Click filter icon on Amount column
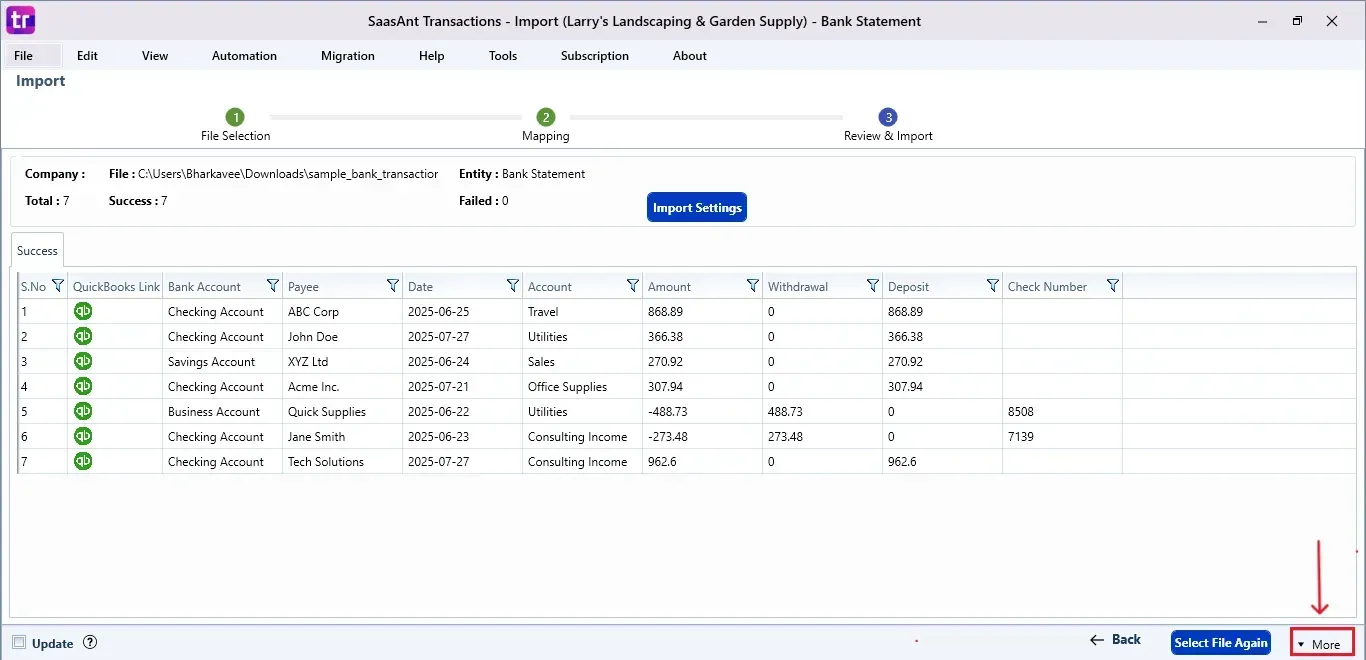 [753, 286]
